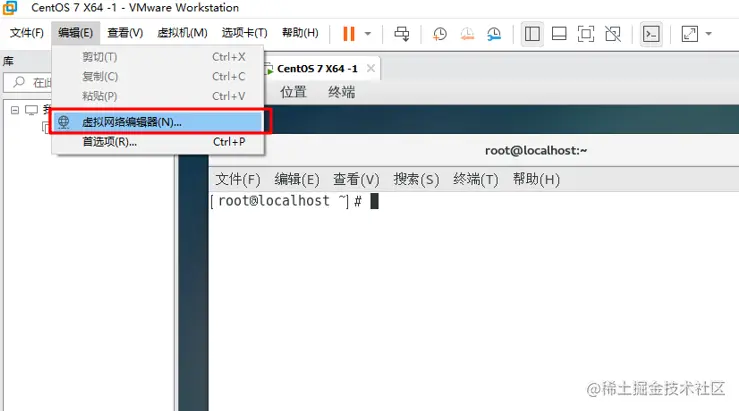The image size is (739, 411).
Task: Show the console view icon
Action: pos(651,34)
